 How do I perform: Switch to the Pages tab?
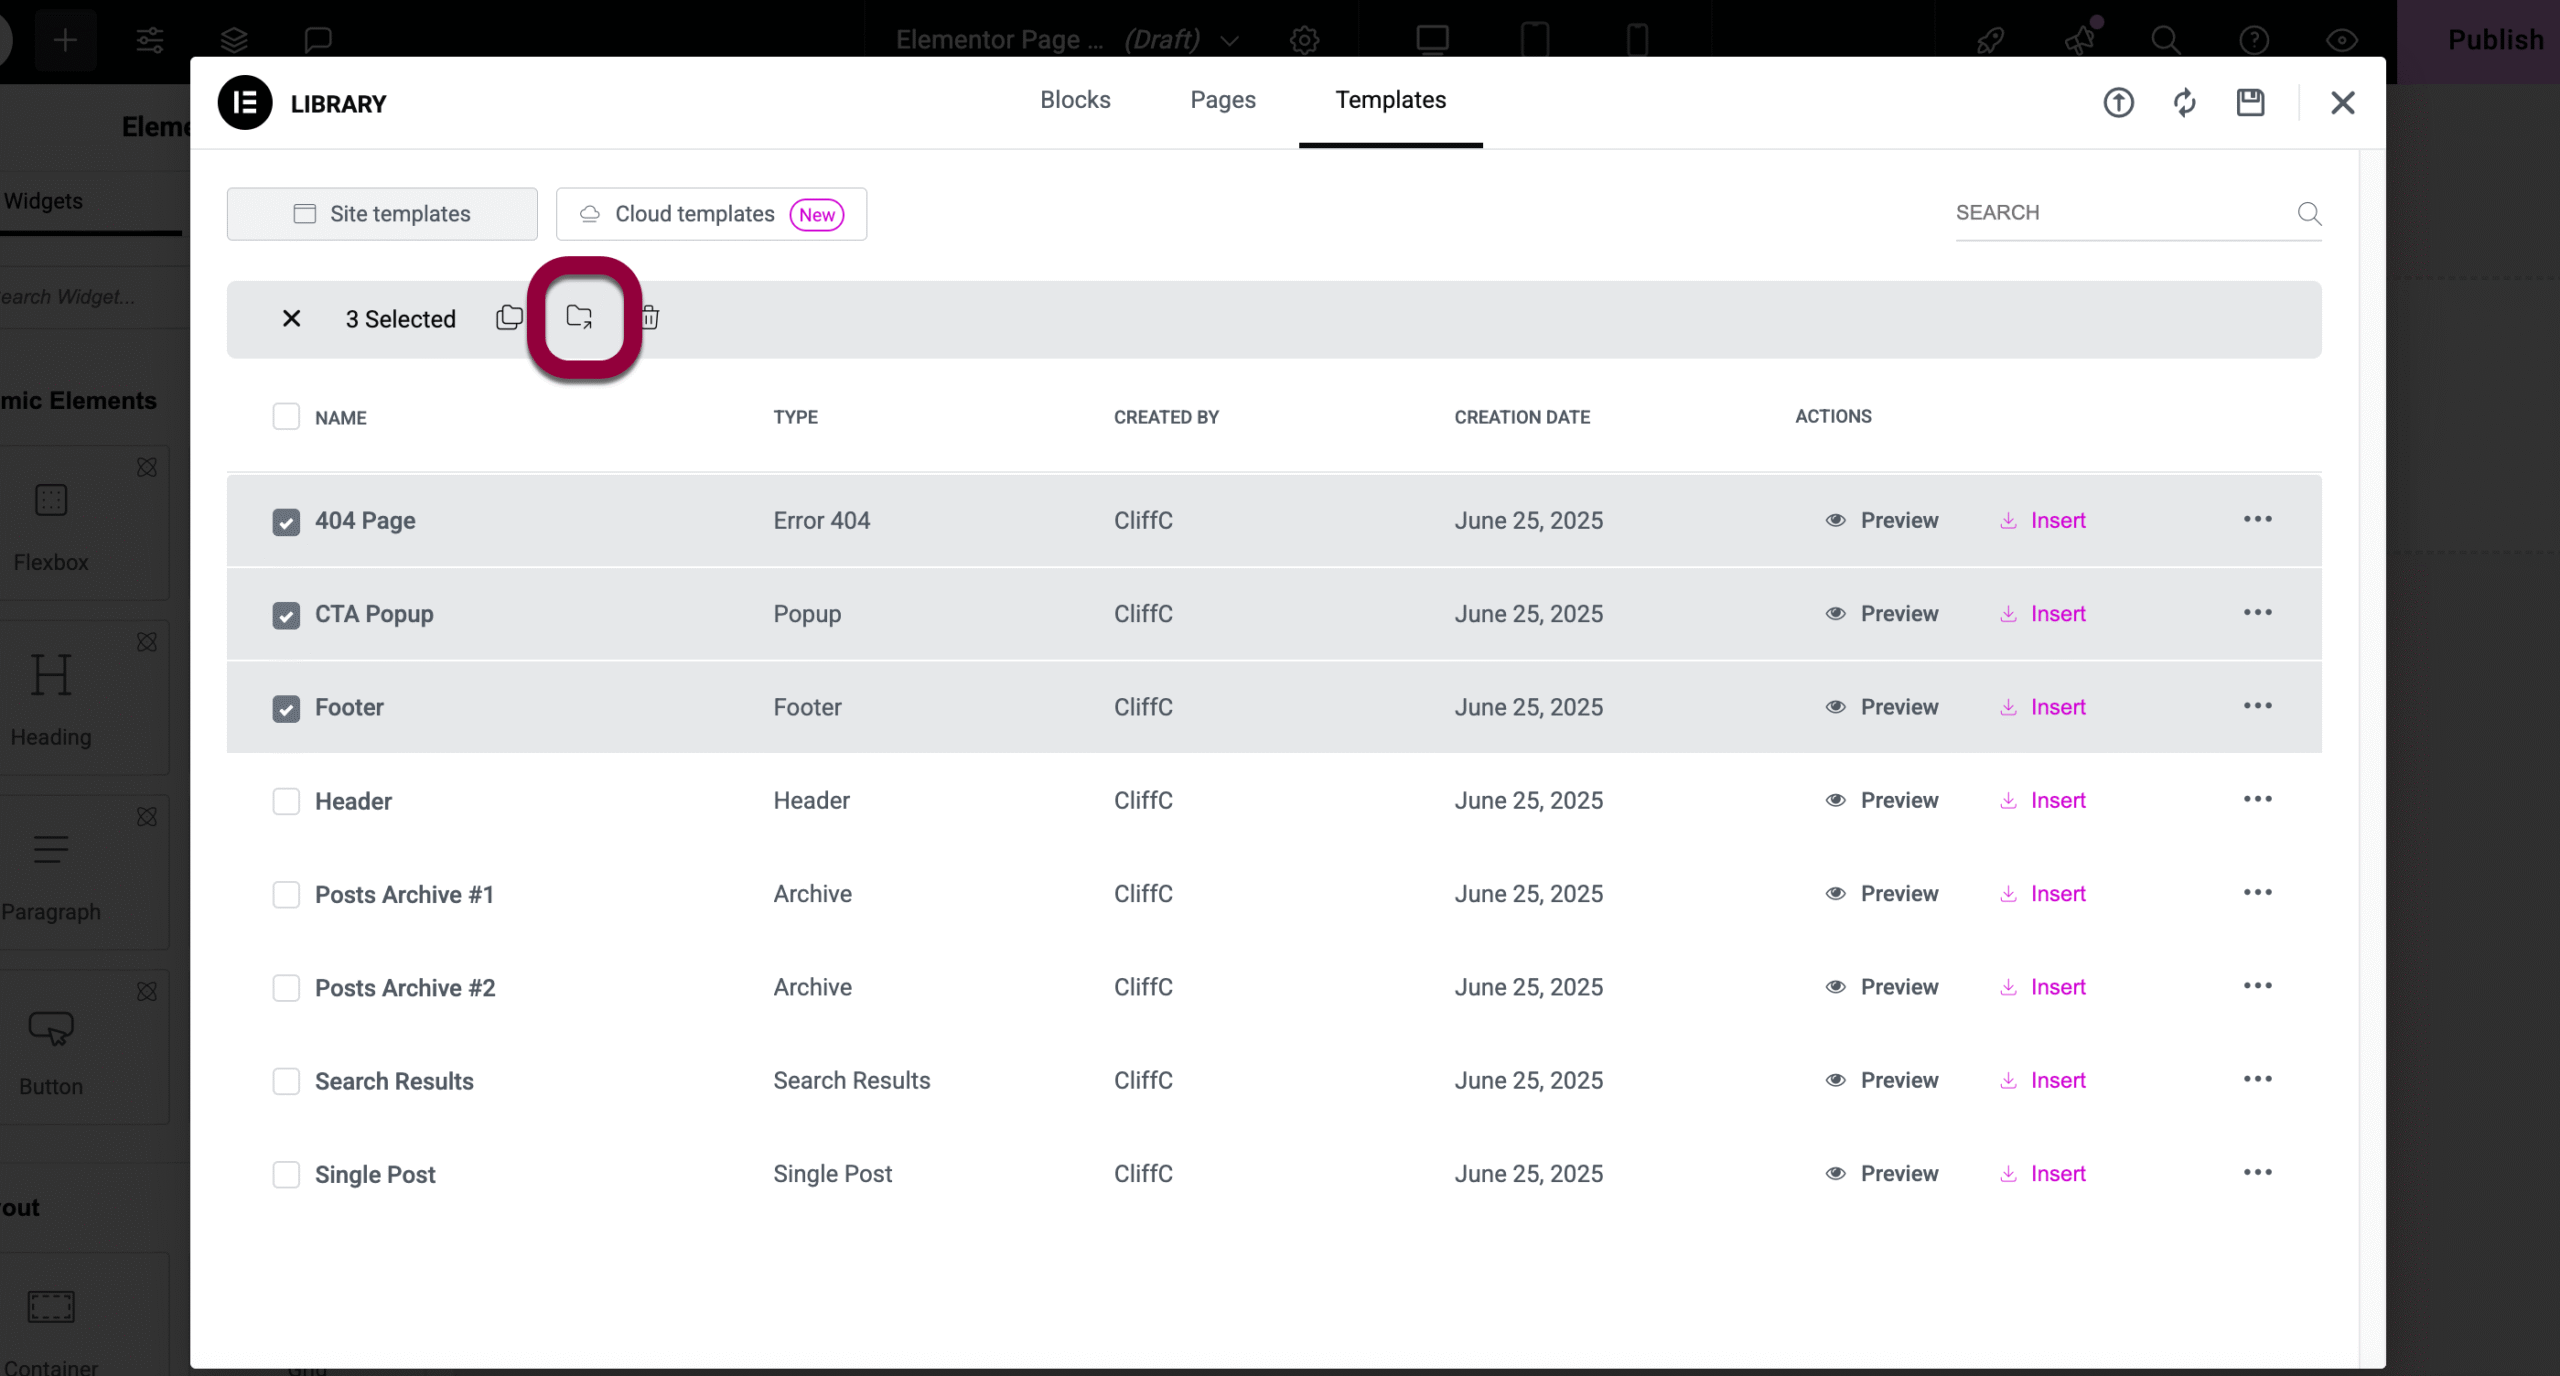[x=1222, y=100]
